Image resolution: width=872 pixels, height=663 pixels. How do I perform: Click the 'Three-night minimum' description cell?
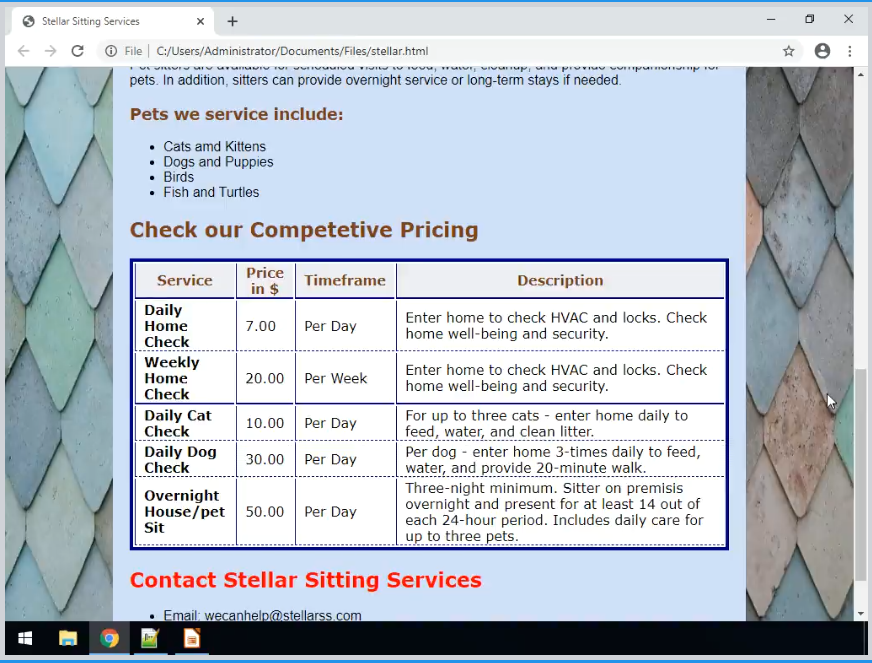[x=561, y=512]
